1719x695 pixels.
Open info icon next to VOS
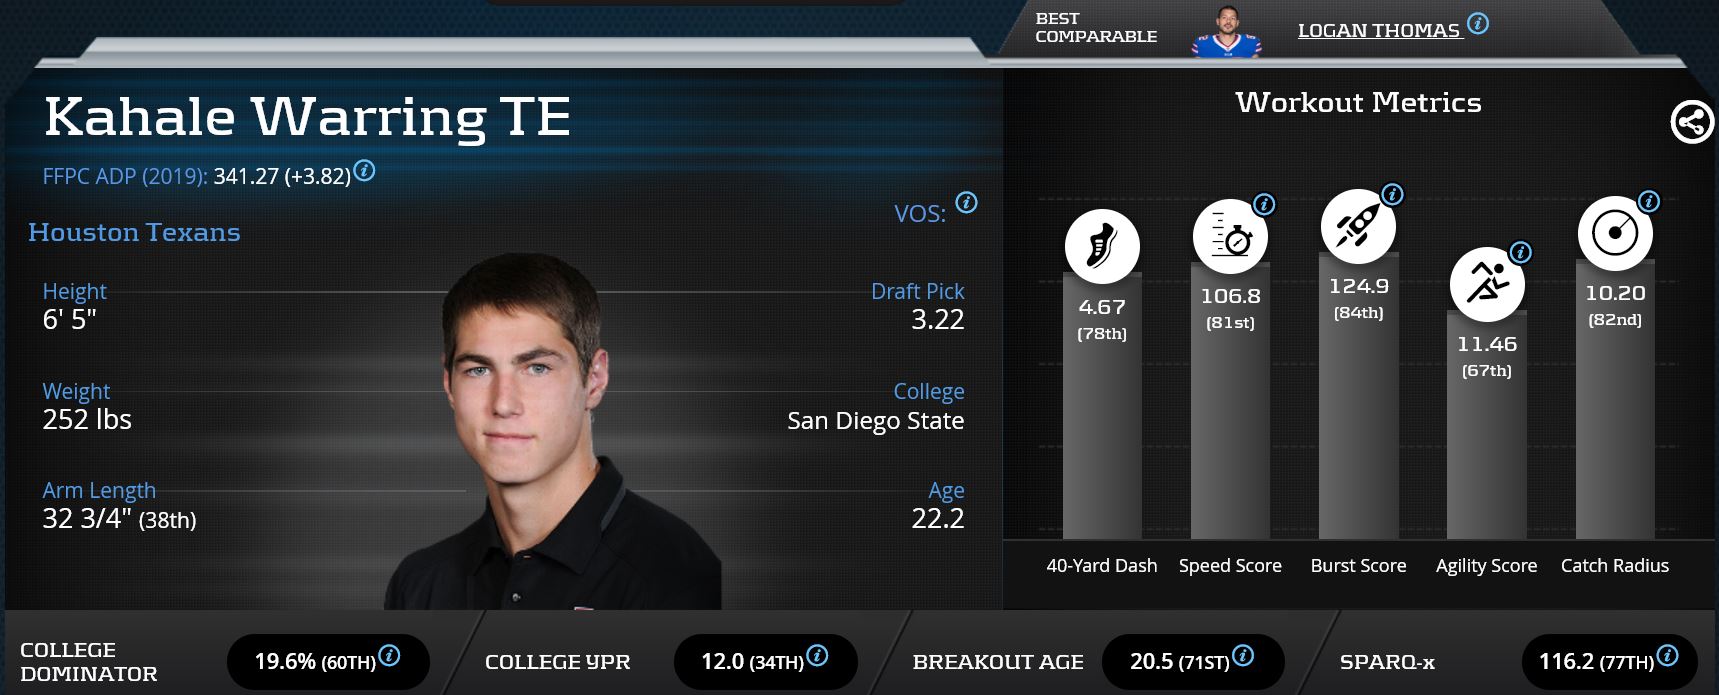point(966,202)
